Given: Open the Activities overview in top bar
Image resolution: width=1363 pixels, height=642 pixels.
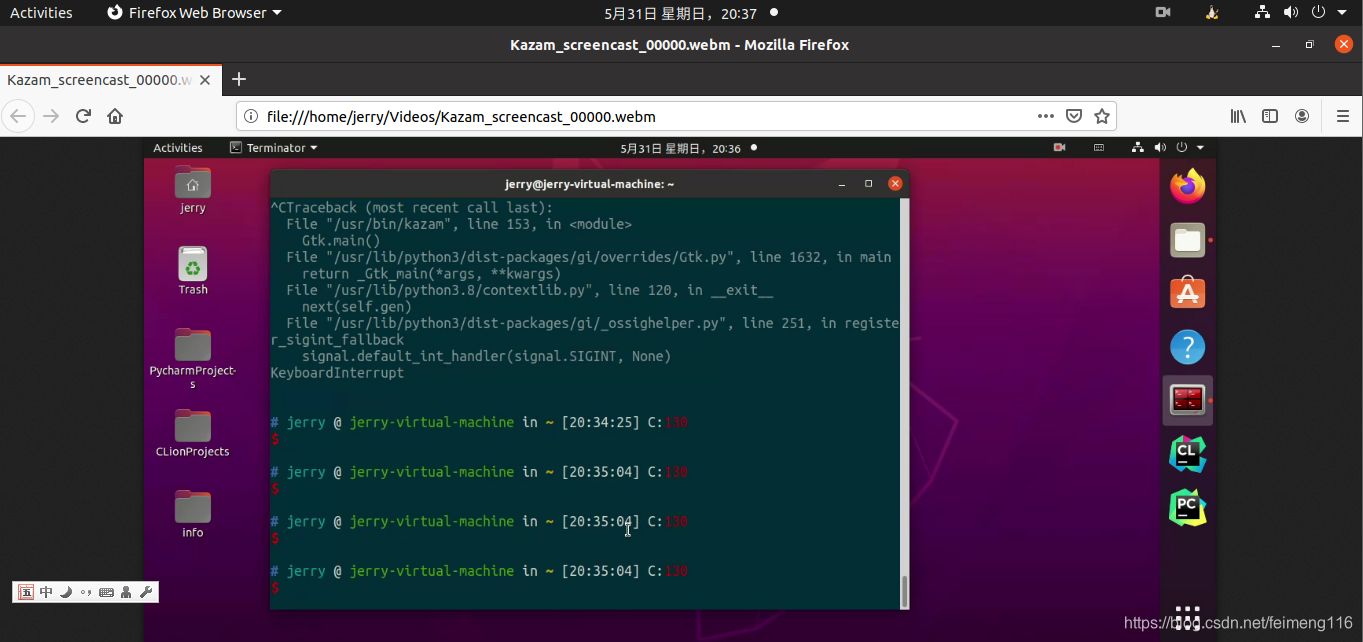Looking at the screenshot, I should click(41, 13).
